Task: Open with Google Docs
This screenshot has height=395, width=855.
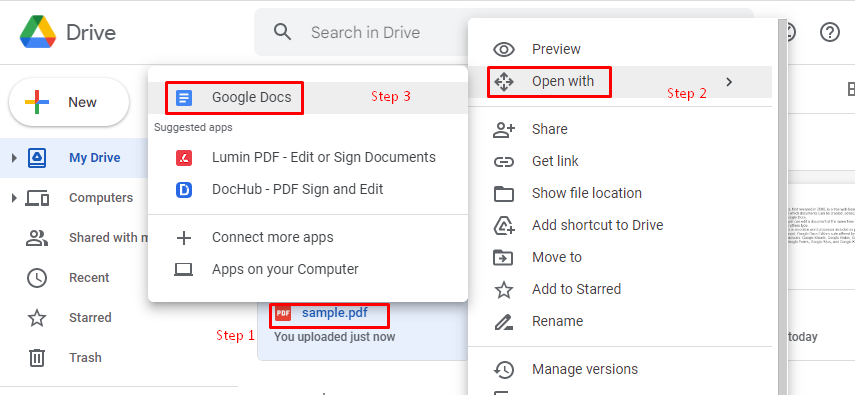Action: pyautogui.click(x=308, y=98)
